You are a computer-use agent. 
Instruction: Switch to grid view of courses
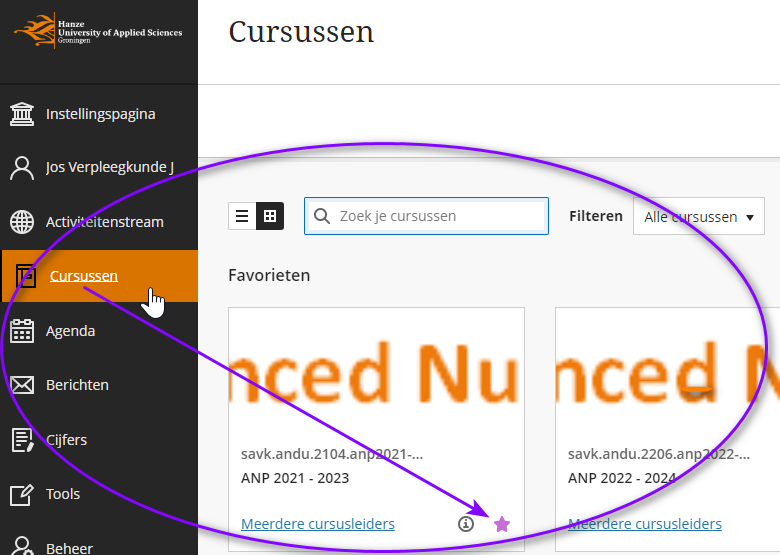pos(270,216)
